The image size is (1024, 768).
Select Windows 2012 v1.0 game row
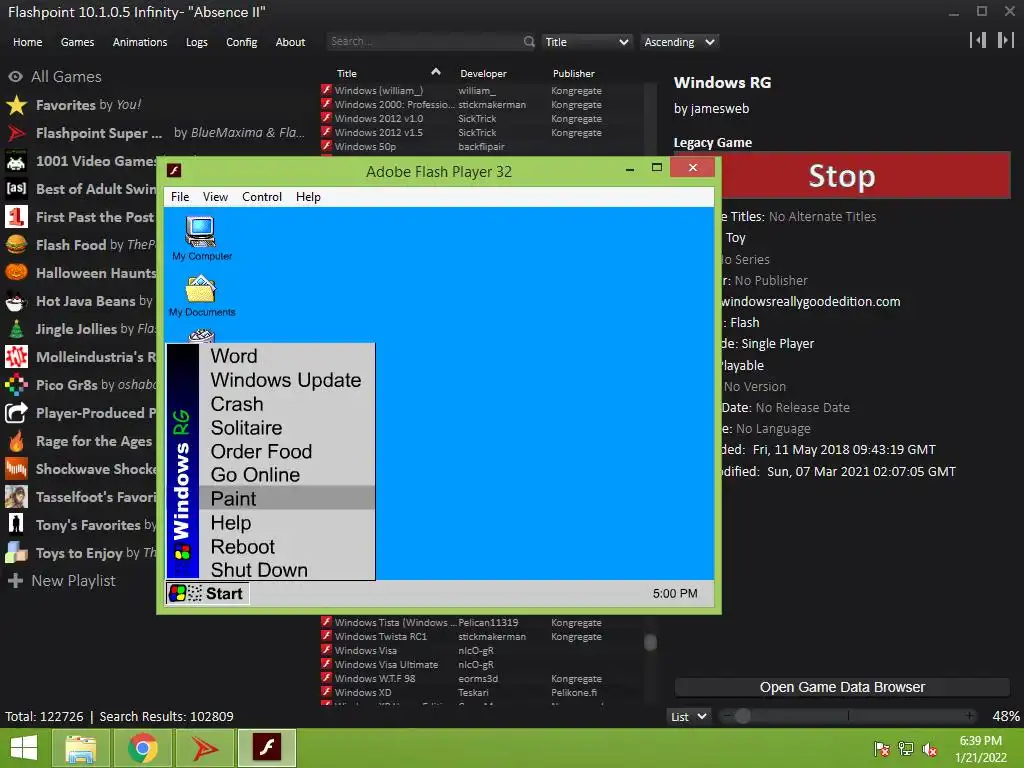pos(482,118)
